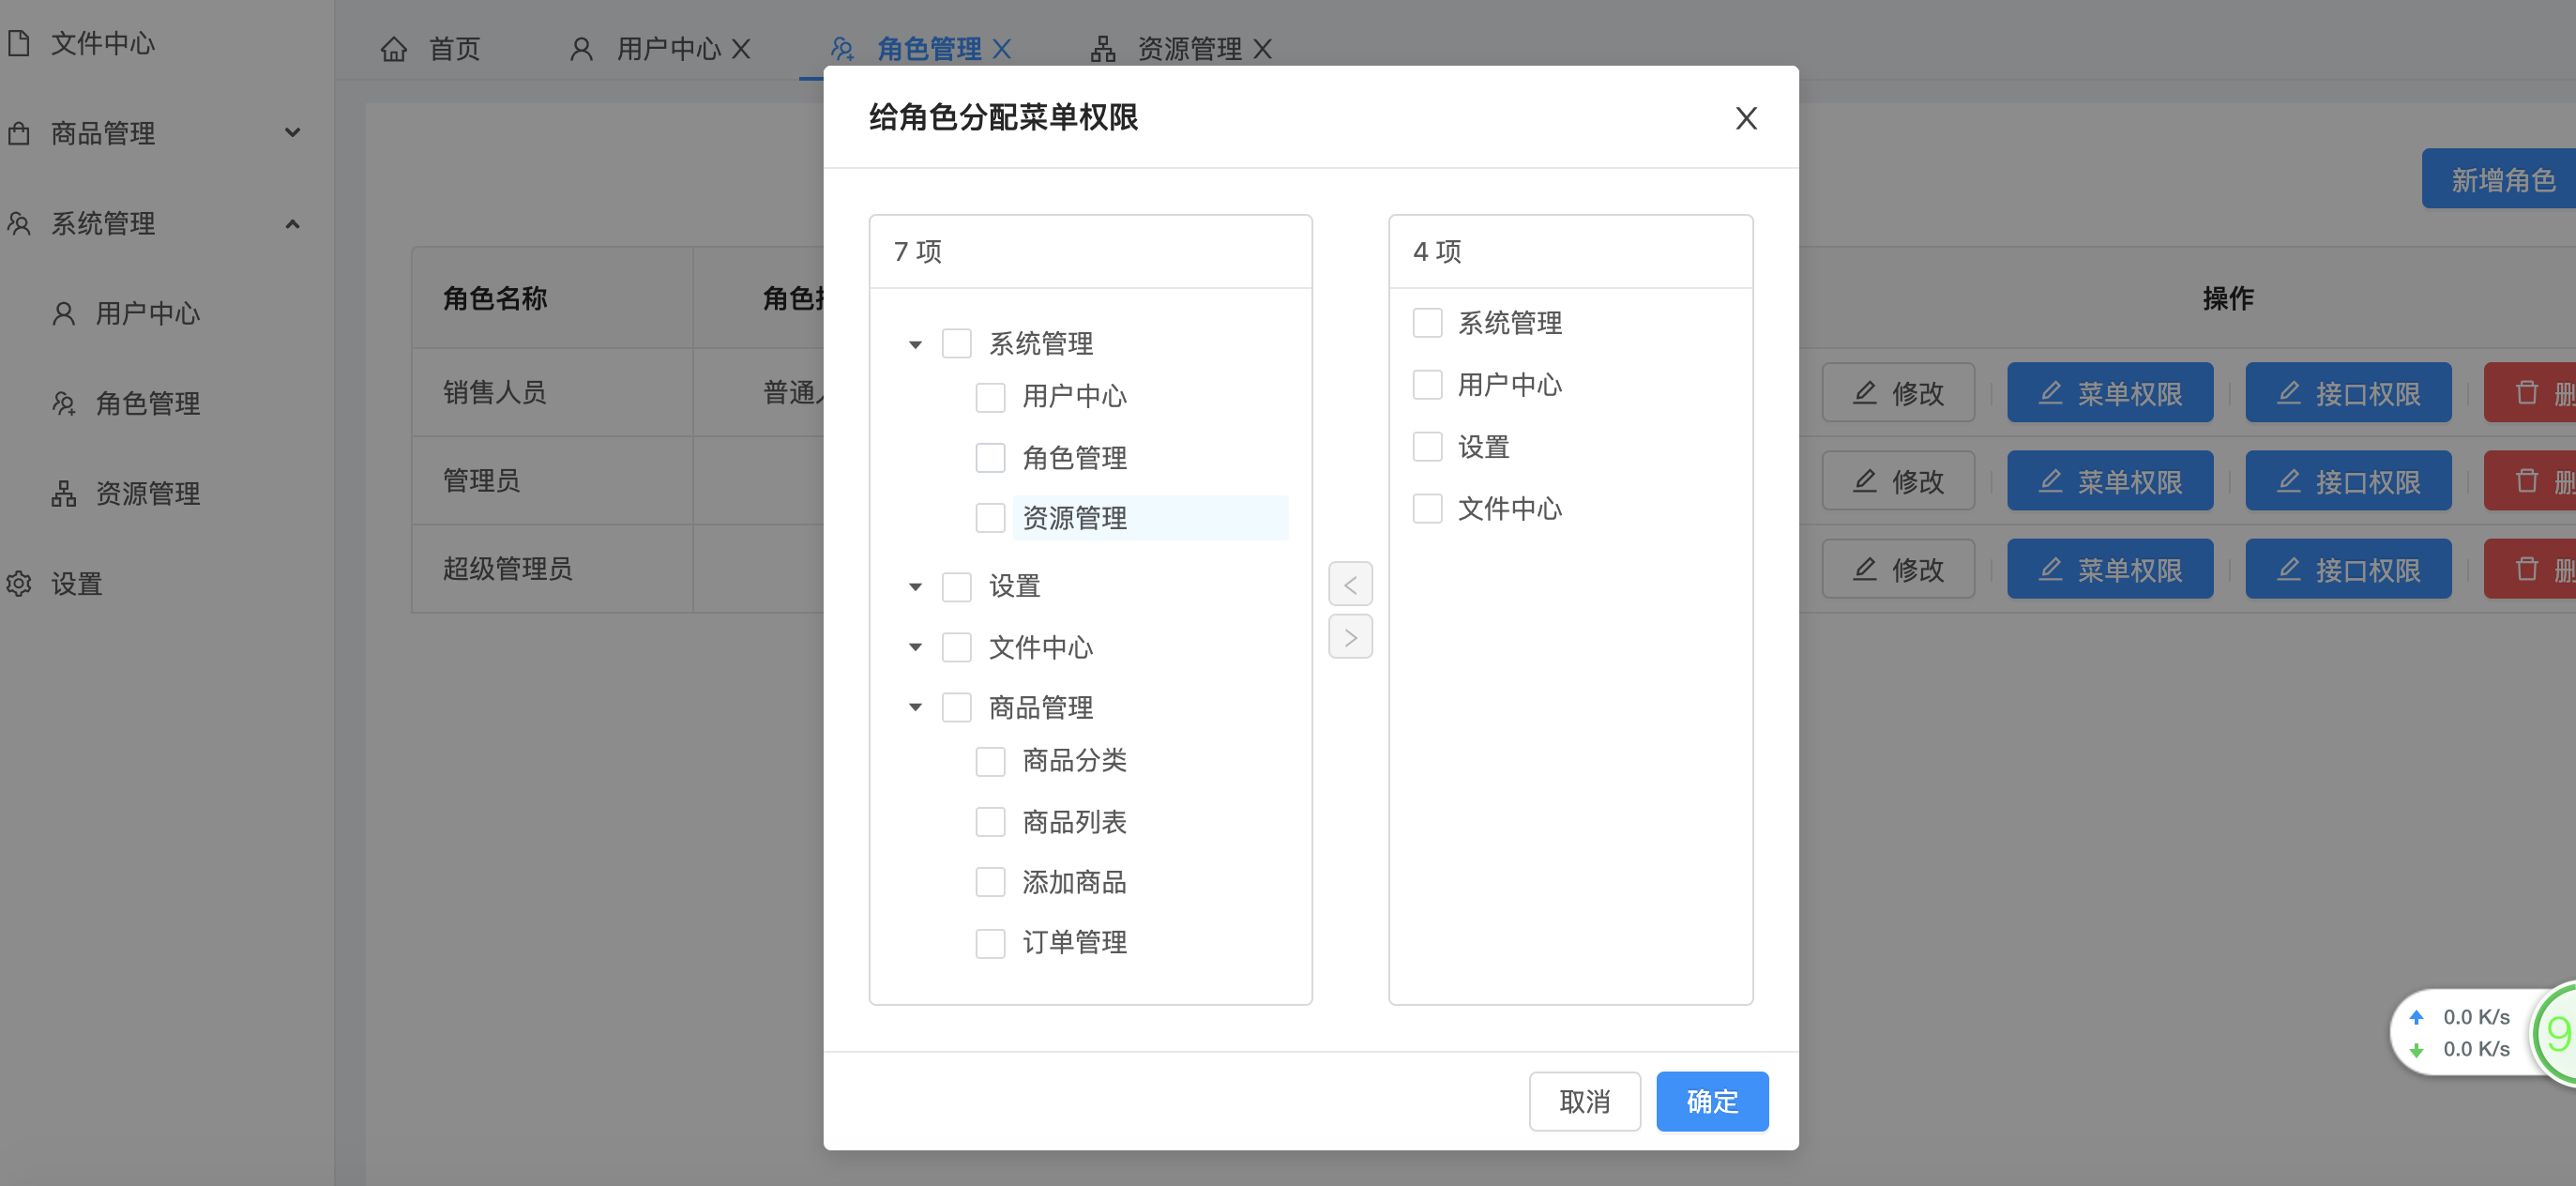Click the 设置 gear icon in sidebar
This screenshot has width=2576, height=1186.
[19, 583]
